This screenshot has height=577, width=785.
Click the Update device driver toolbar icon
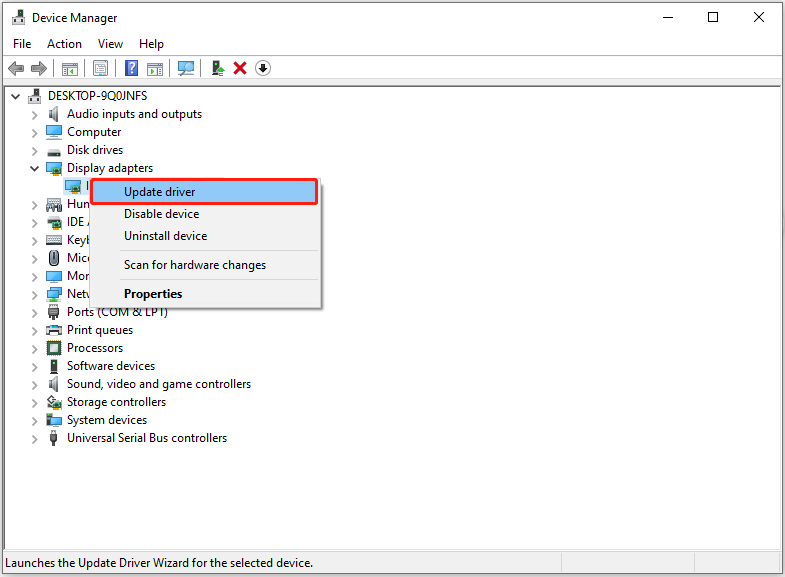(217, 68)
